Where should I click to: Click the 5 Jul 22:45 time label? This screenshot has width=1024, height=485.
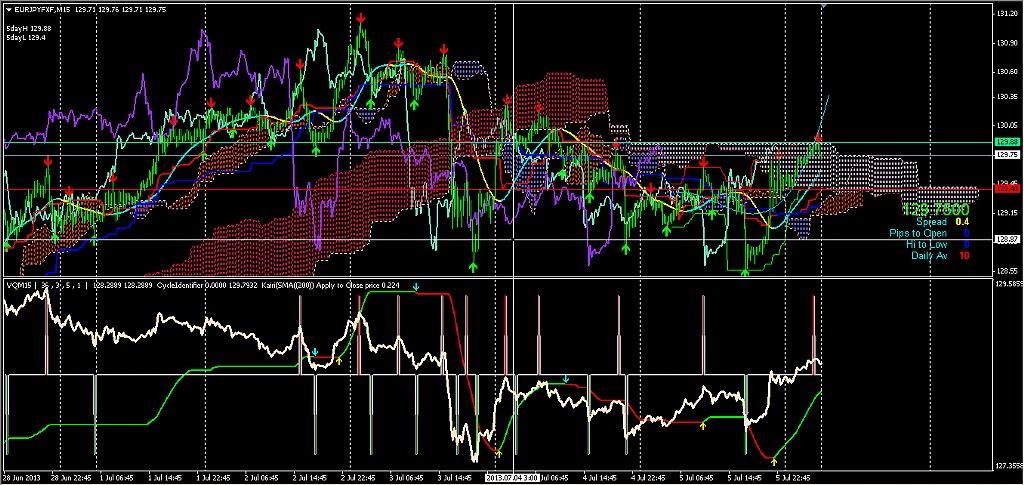tap(793, 478)
